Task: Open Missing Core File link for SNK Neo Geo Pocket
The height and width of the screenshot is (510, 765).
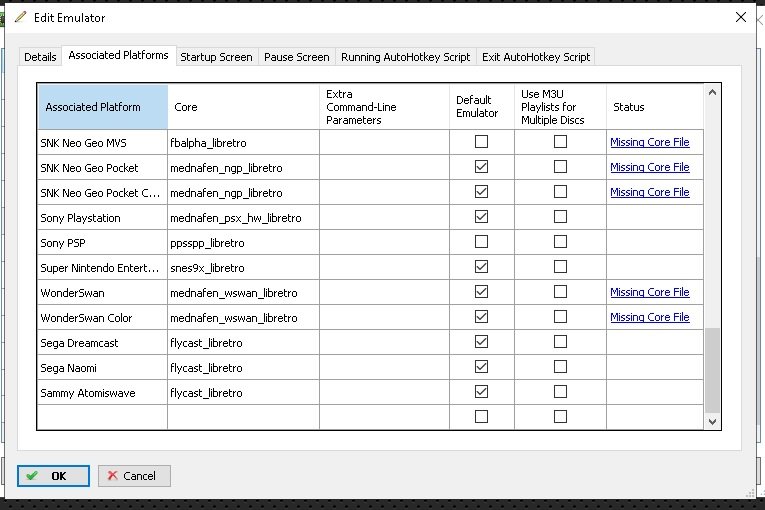Action: 649,167
